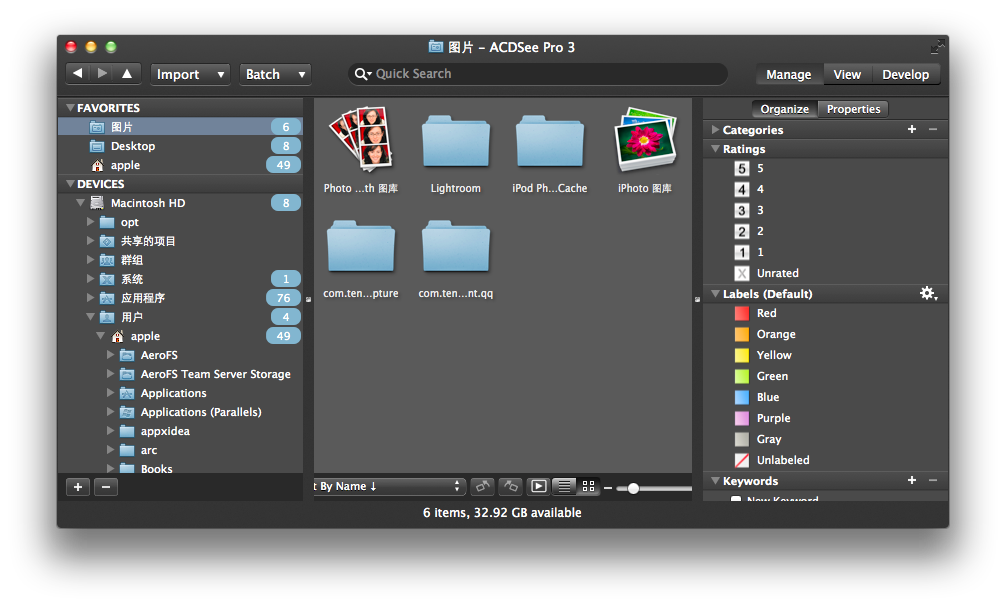Pick the Green label swatch
The width and height of the screenshot is (1006, 607).
[742, 376]
